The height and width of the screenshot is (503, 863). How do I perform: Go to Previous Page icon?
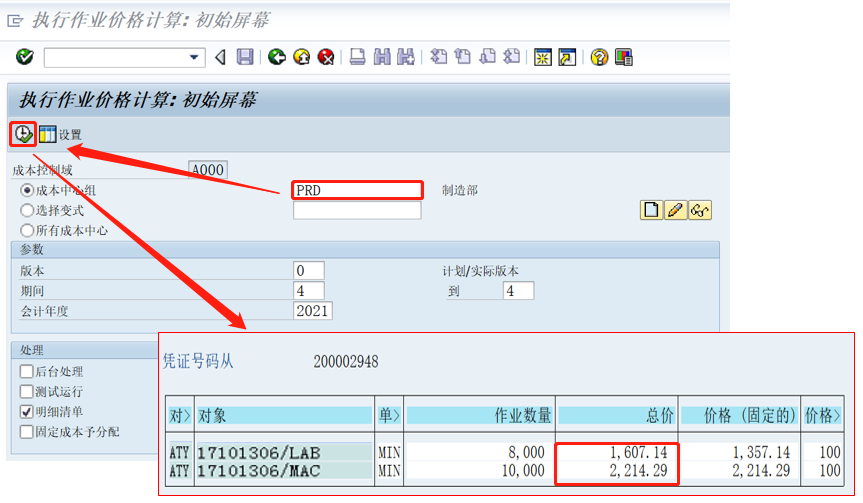pyautogui.click(x=463, y=57)
